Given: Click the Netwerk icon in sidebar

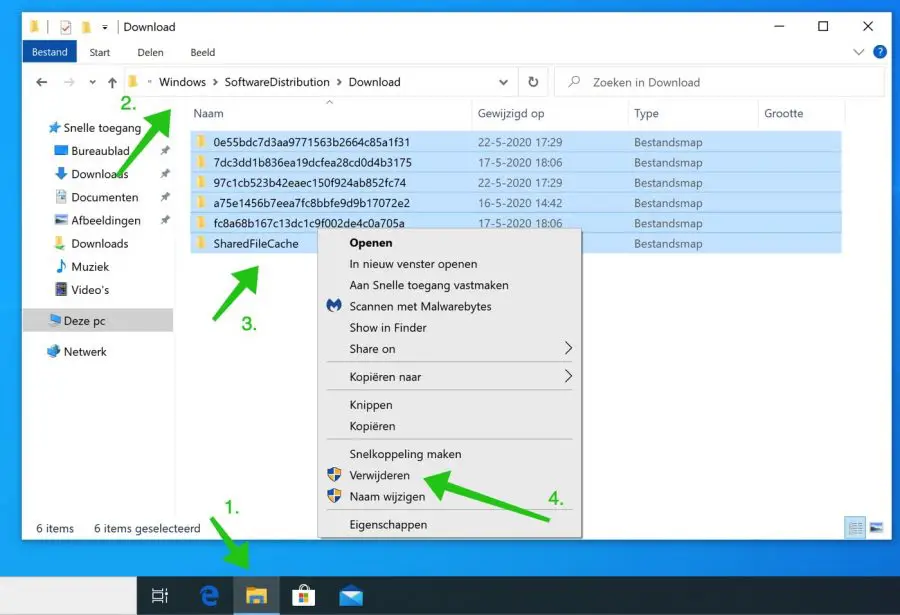Looking at the screenshot, I should click(x=53, y=351).
